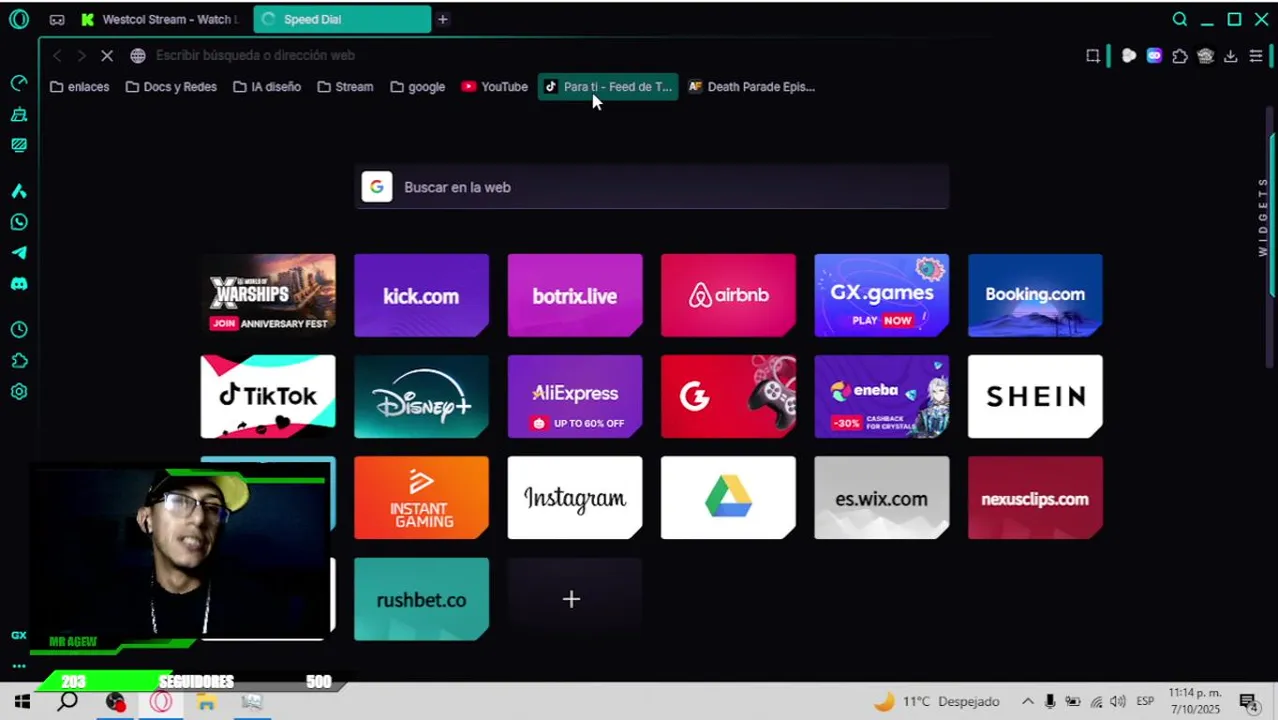Open the kick.com speed dial tile
This screenshot has height=720, width=1278.
[421, 295]
